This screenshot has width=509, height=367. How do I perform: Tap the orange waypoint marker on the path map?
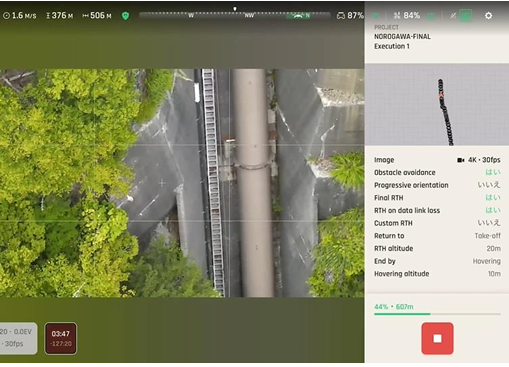click(441, 96)
